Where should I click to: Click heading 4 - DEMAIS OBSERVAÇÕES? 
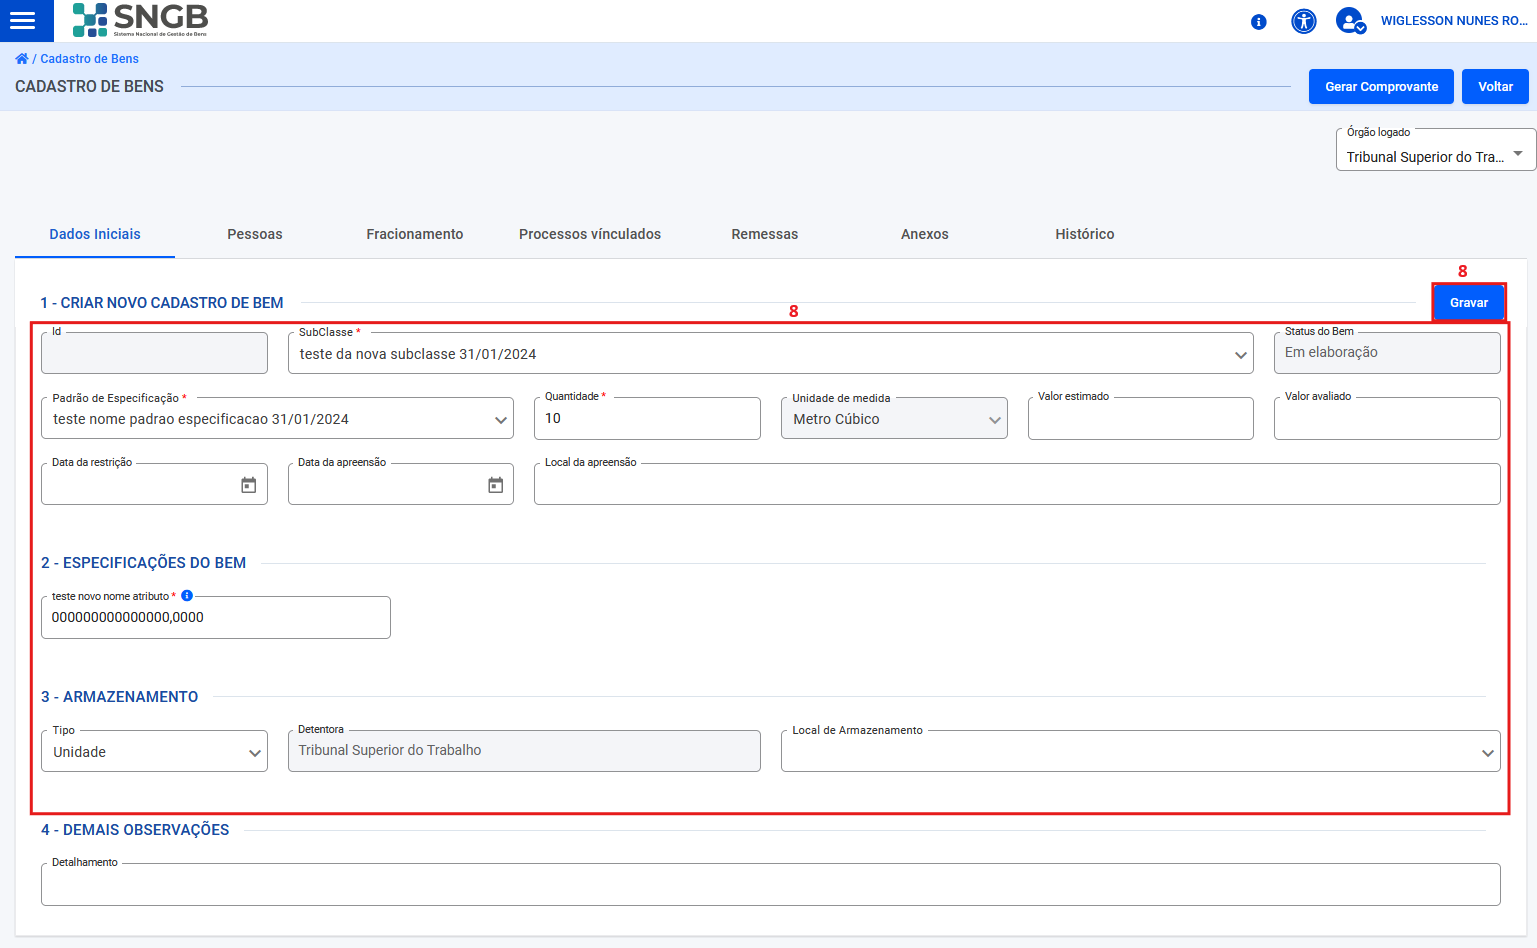coord(135,830)
